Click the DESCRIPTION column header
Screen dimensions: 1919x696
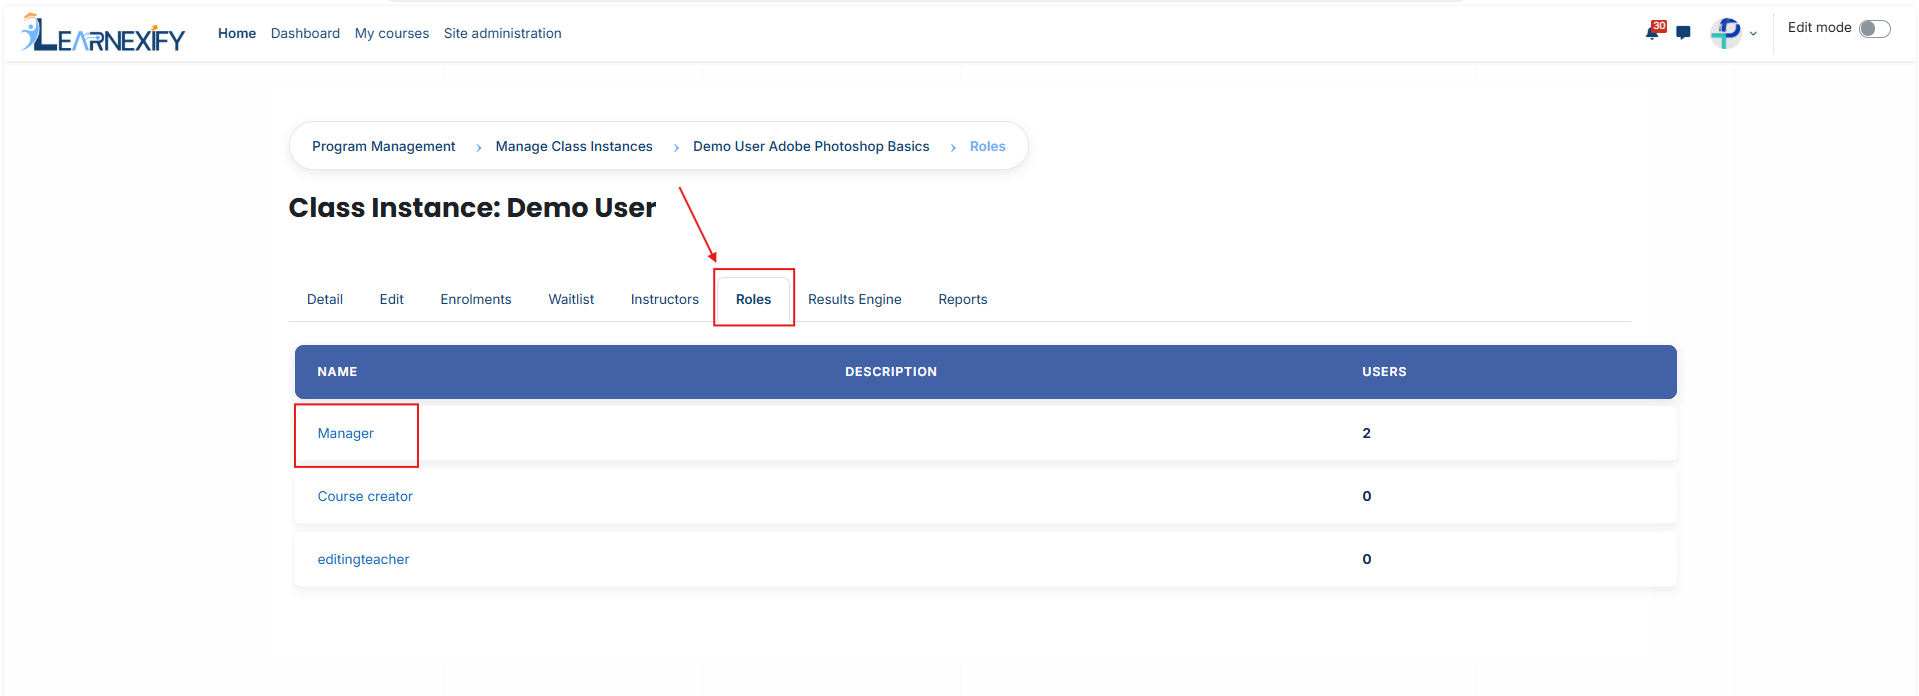(891, 372)
